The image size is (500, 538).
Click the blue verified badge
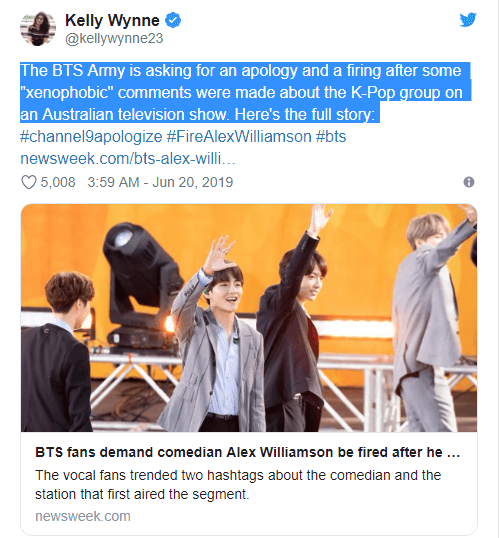coord(173,20)
